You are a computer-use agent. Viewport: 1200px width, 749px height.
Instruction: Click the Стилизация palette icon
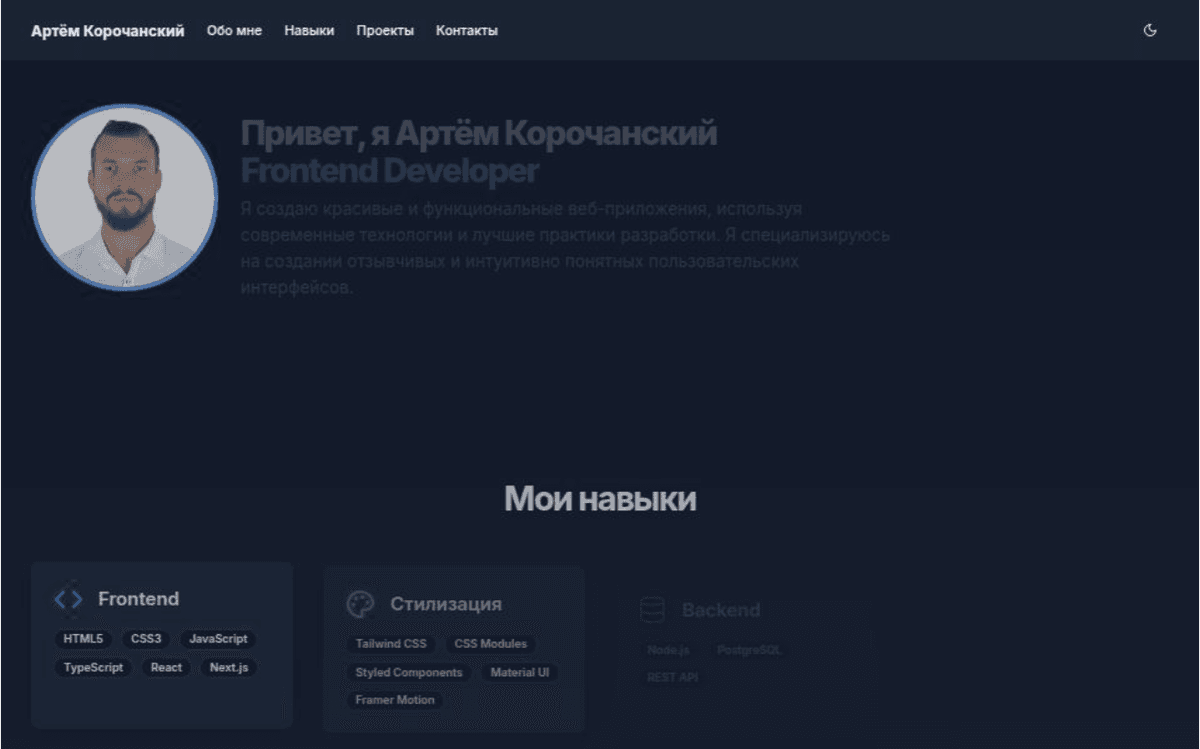click(x=360, y=604)
